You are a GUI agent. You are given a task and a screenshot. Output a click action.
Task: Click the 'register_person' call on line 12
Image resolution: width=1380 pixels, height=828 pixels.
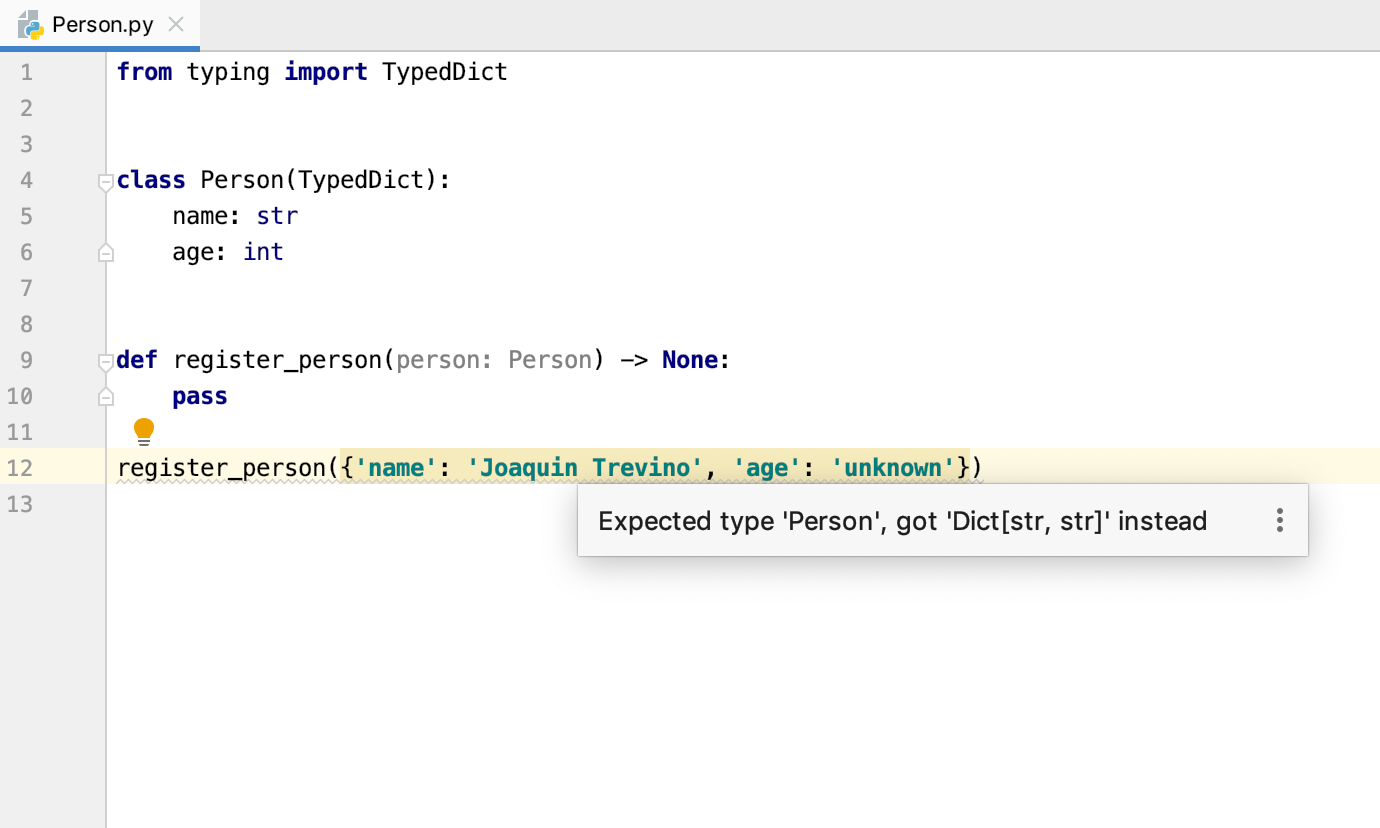point(221,468)
